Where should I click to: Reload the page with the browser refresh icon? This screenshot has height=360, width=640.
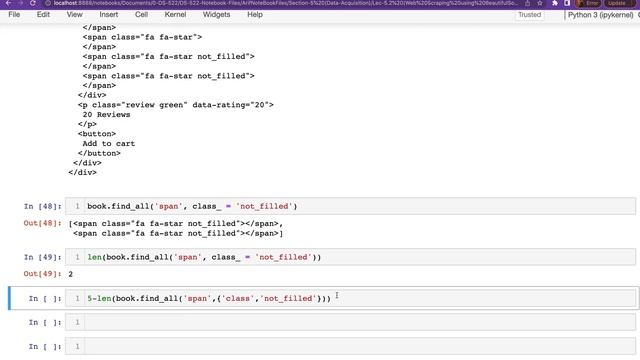[x=33, y=3]
